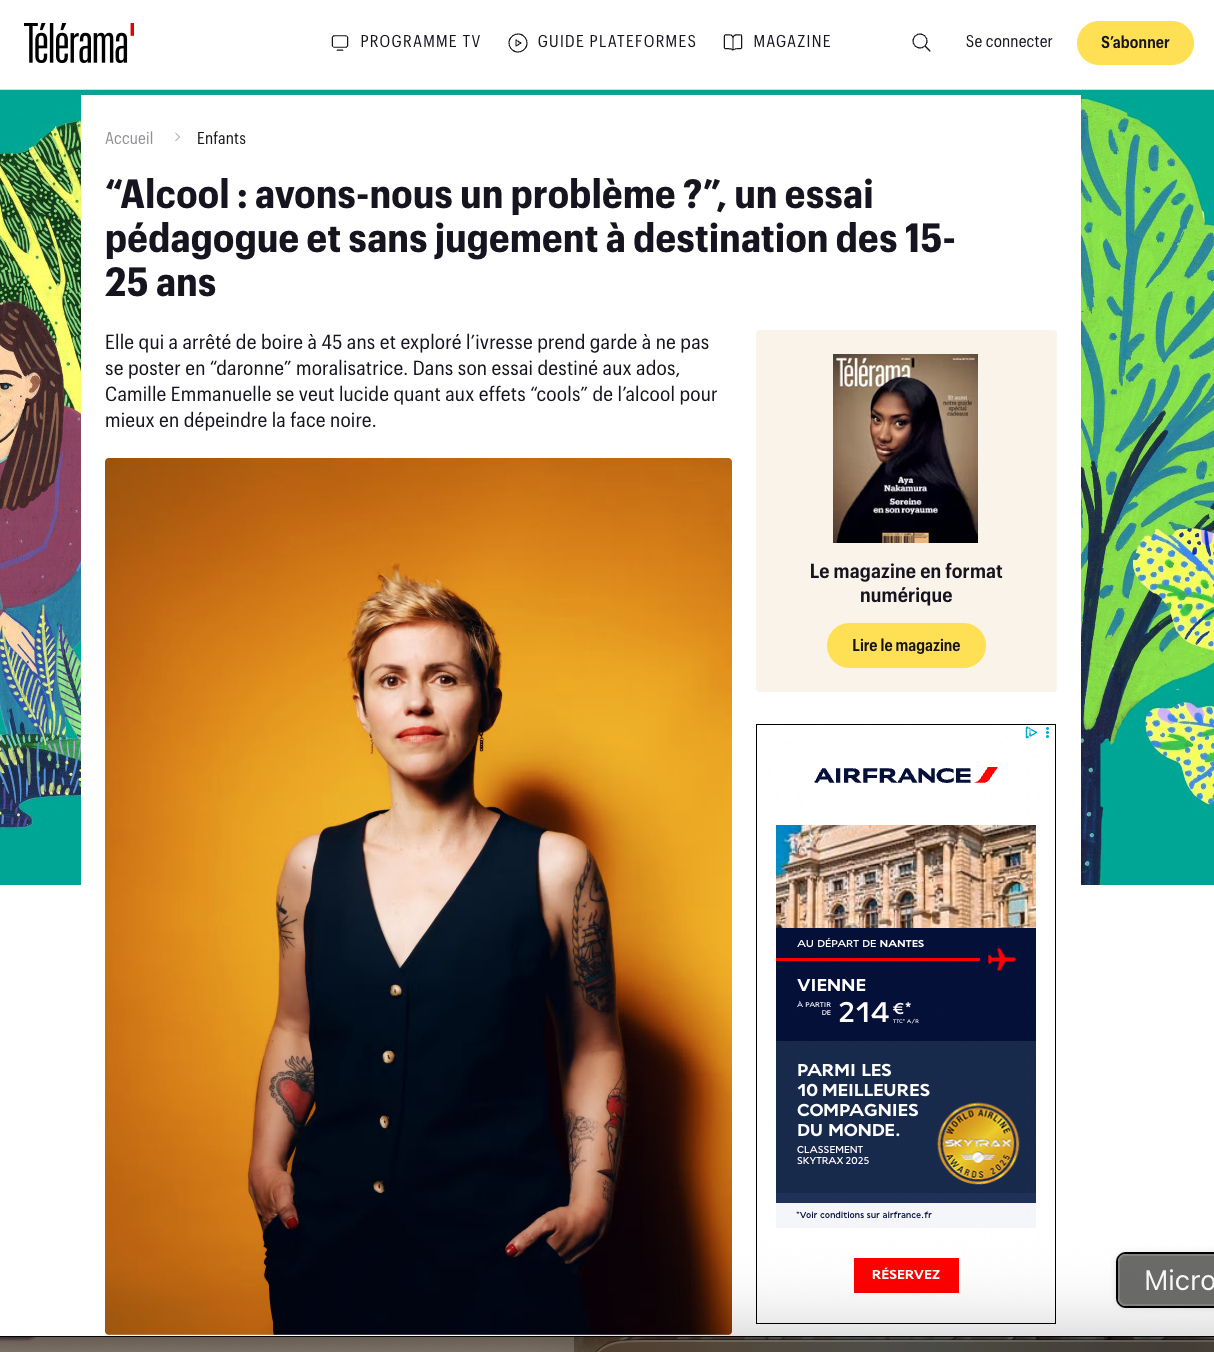
Task: Click the red Réservez ad button
Action: coord(906,1275)
